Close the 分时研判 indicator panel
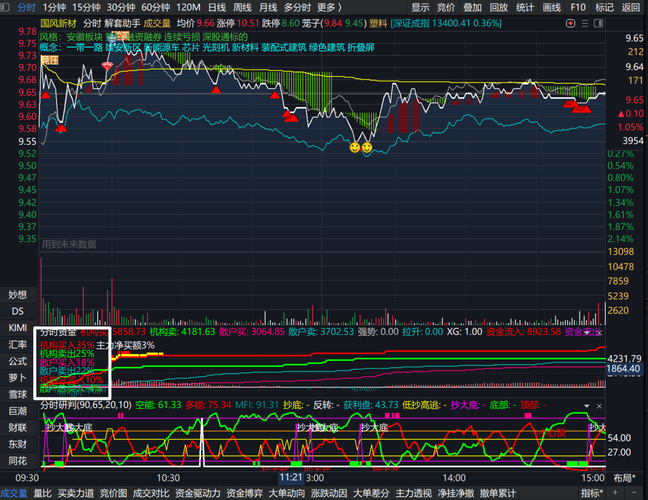Viewport: 648px width, 500px height. click(x=599, y=406)
